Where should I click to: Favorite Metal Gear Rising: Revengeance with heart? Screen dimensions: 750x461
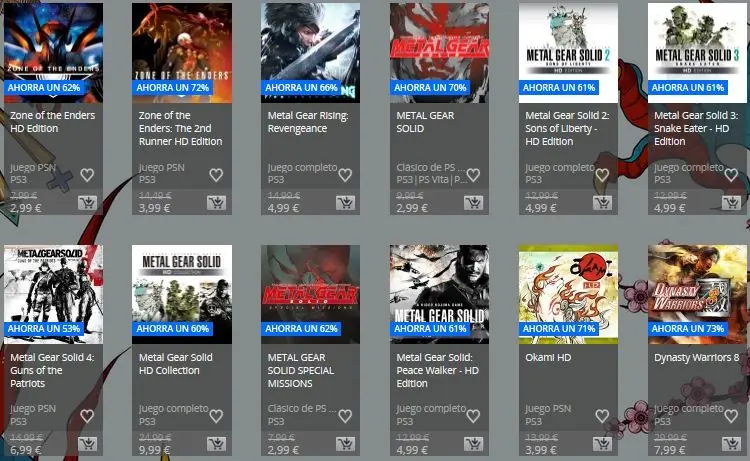pyautogui.click(x=345, y=175)
